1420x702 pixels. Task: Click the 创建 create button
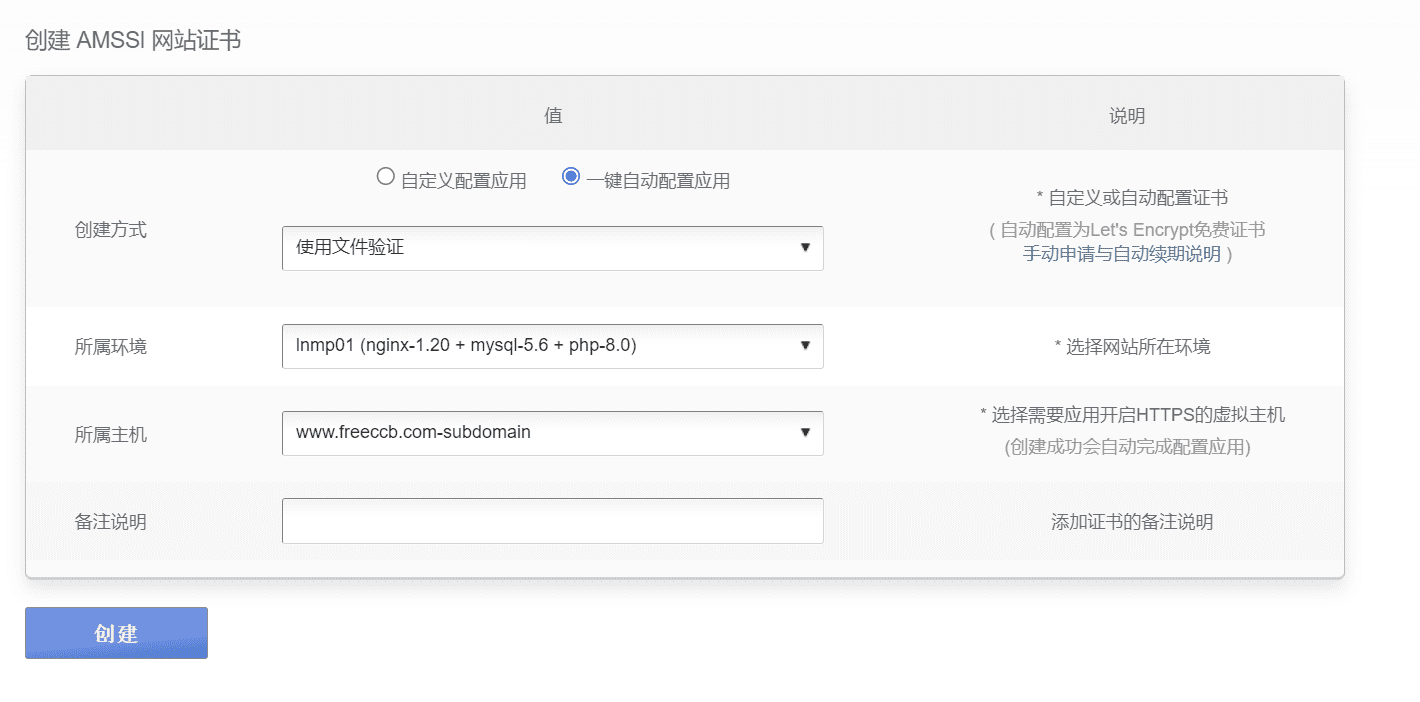click(115, 632)
